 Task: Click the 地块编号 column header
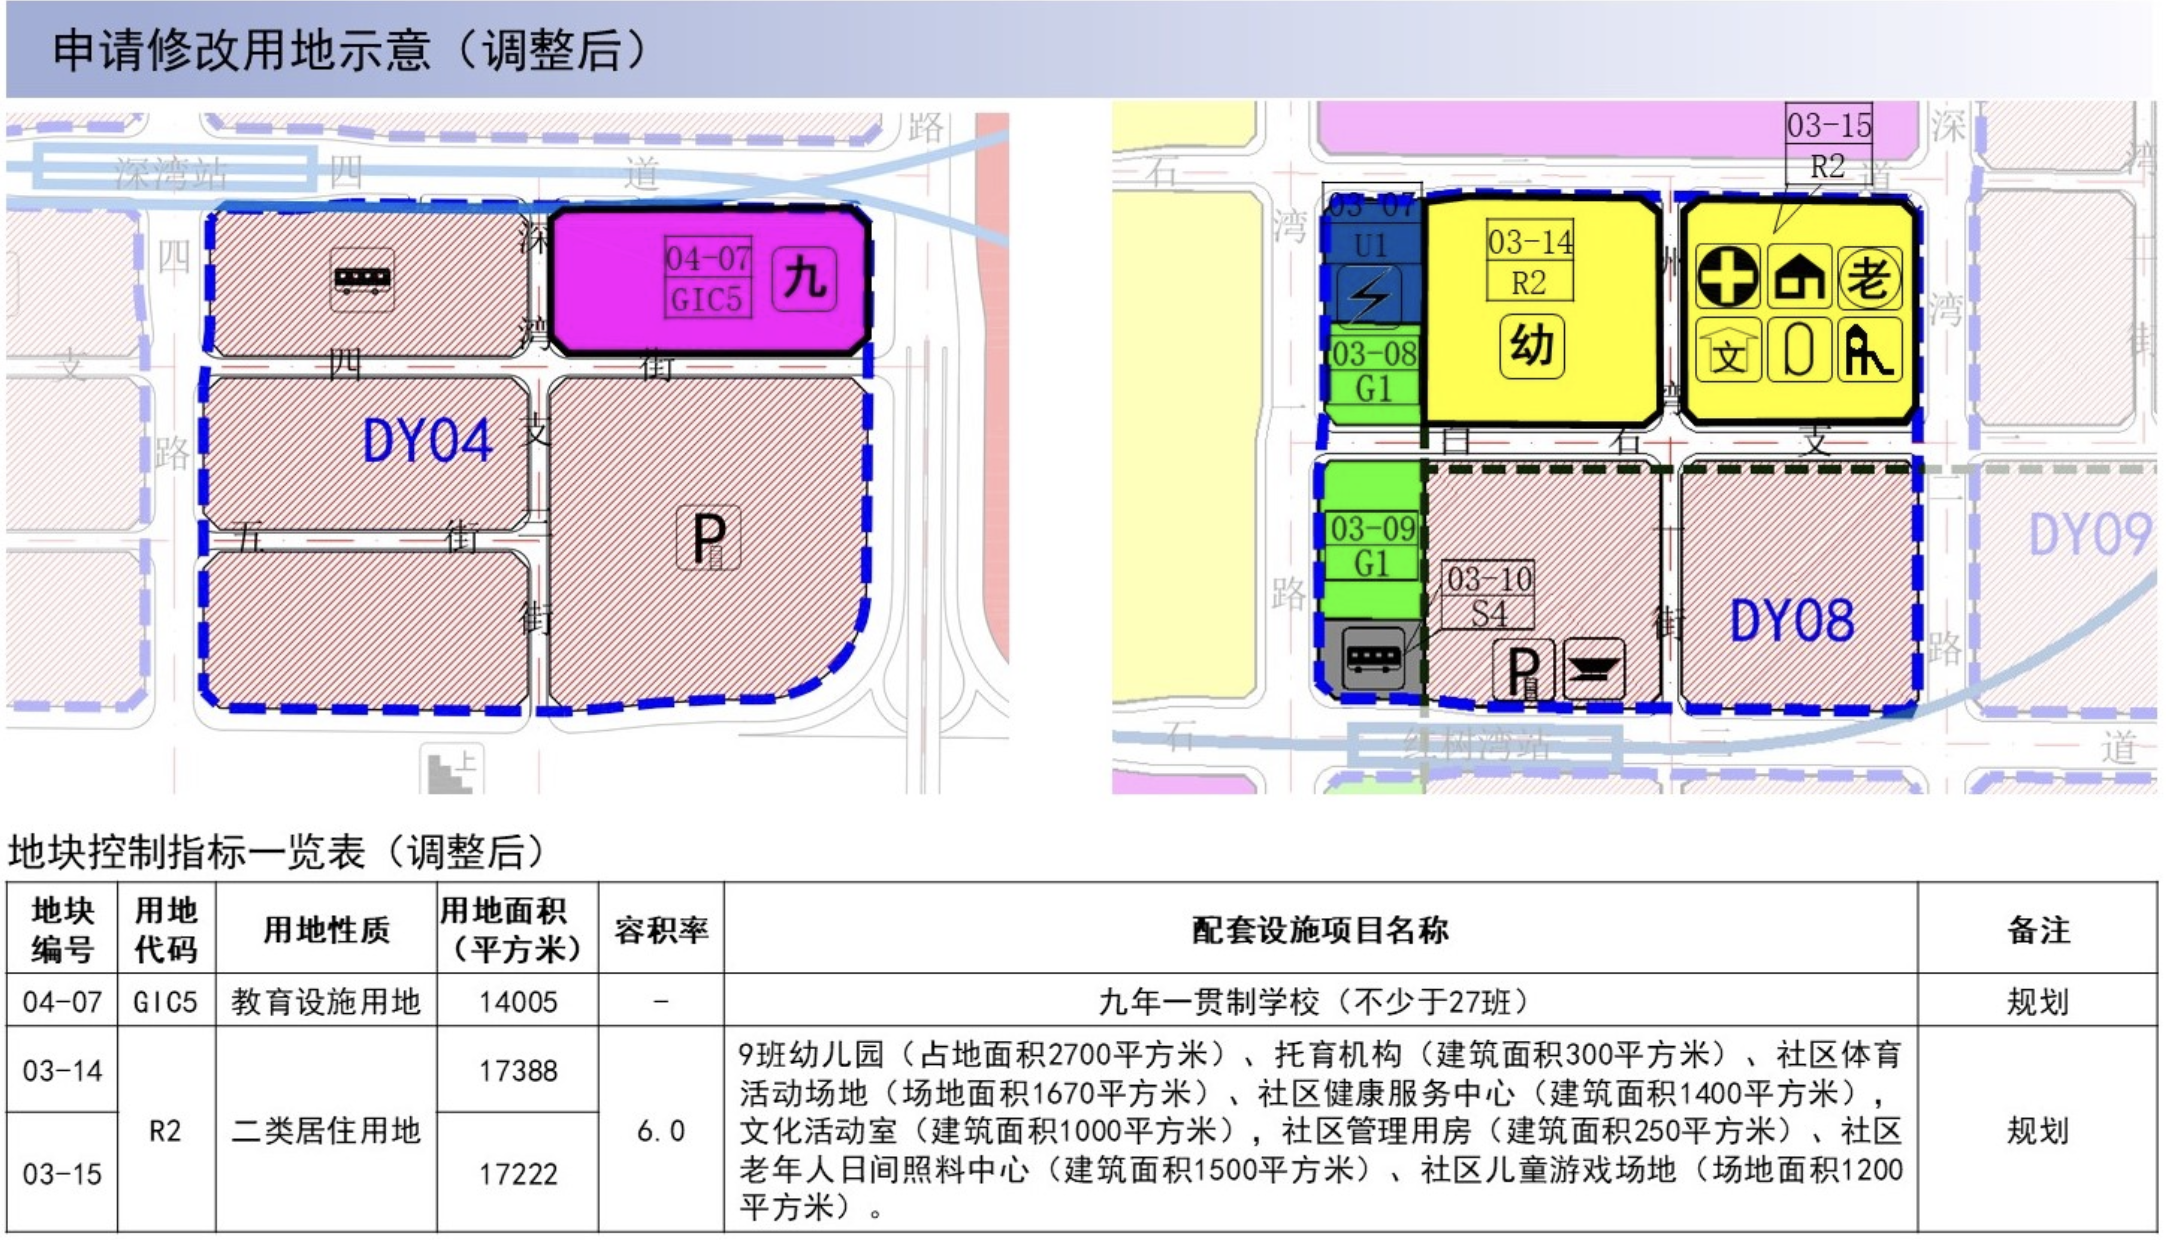coord(62,929)
